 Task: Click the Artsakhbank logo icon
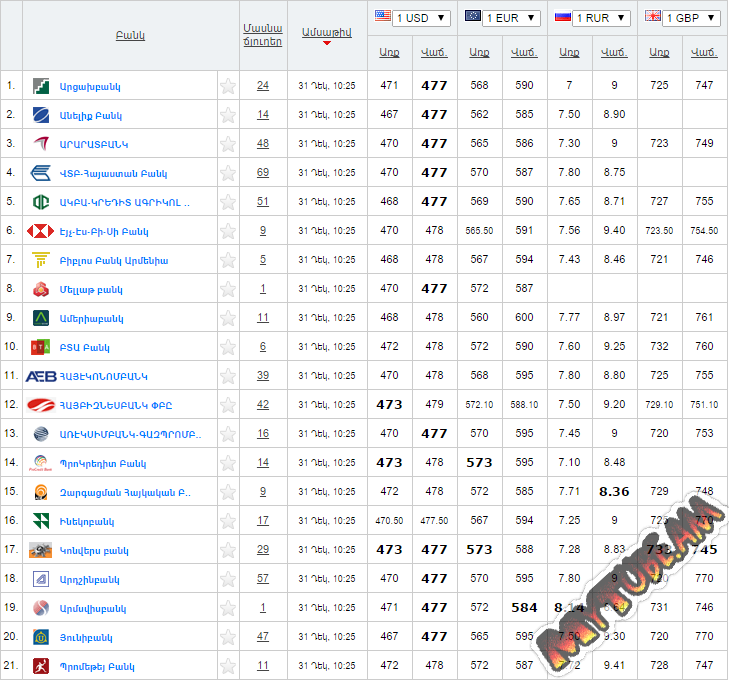(41, 86)
